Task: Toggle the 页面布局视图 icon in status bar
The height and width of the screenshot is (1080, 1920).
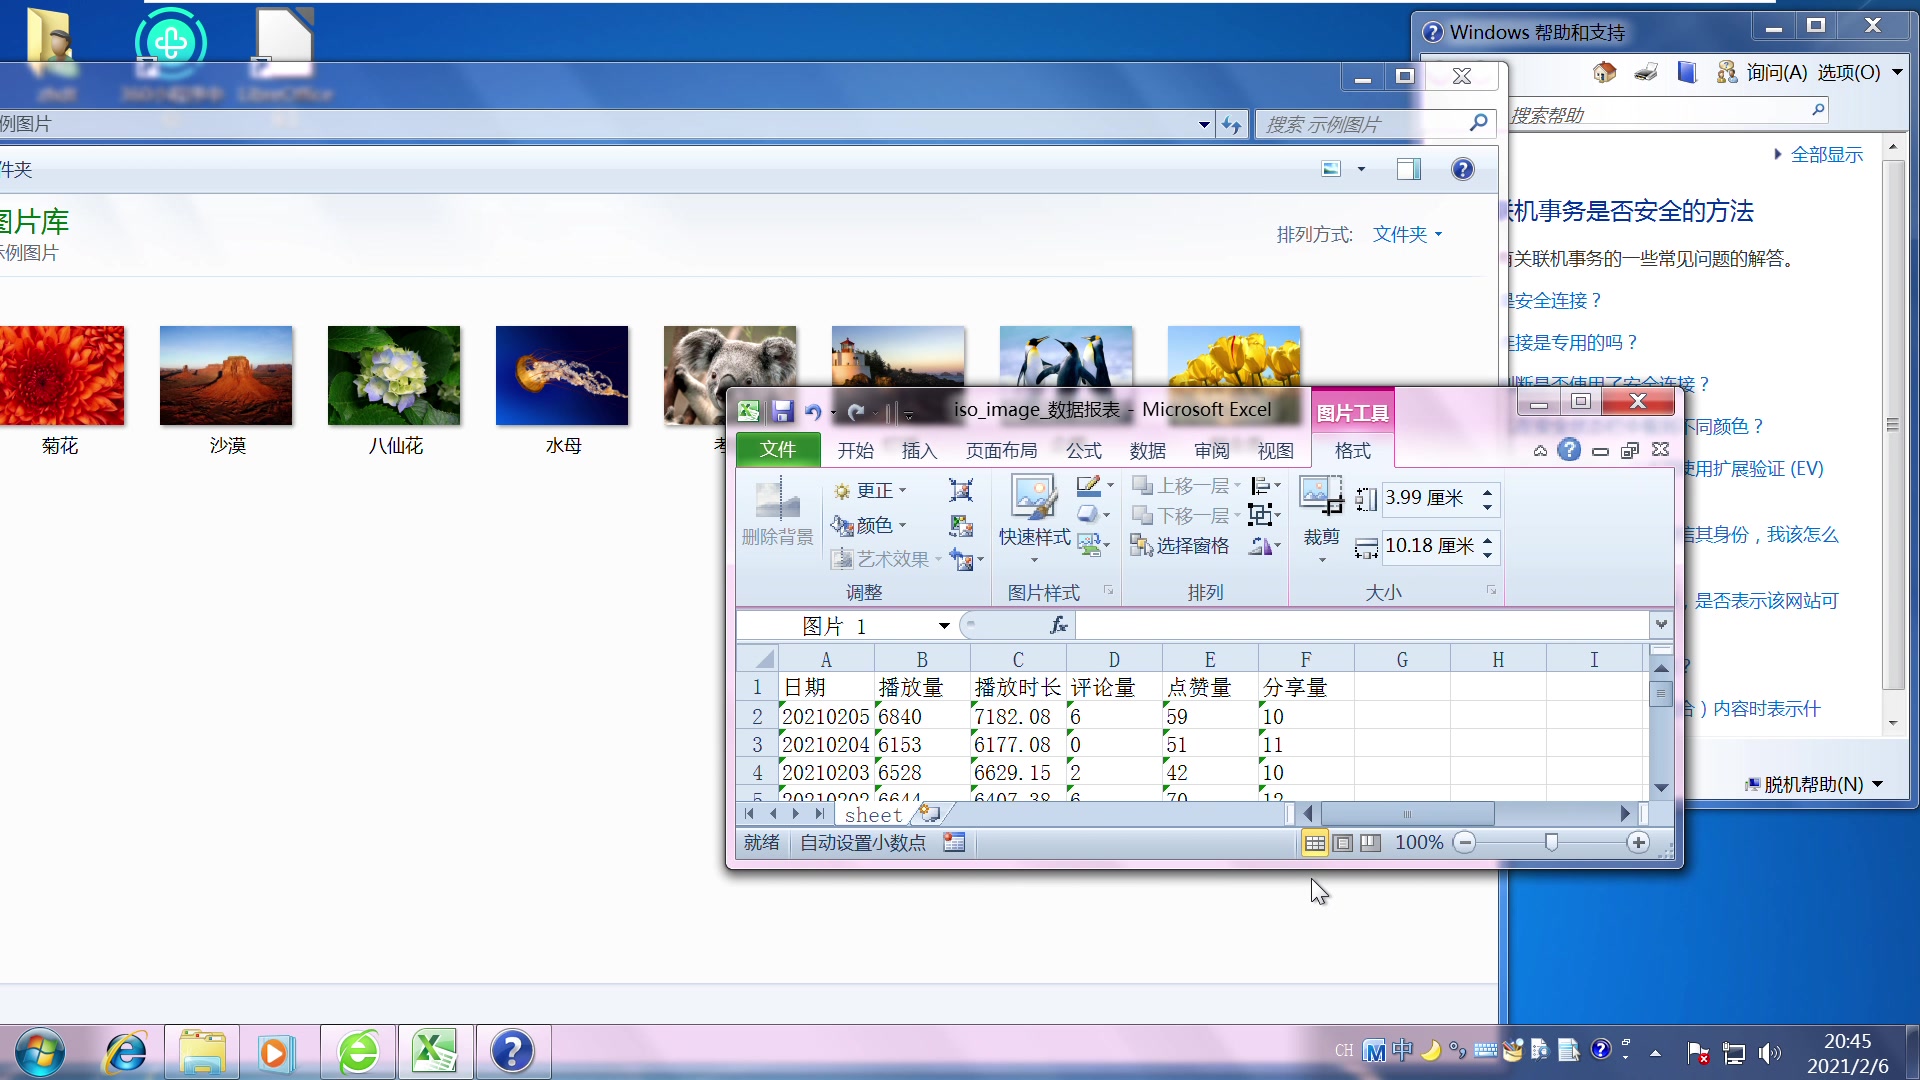Action: coord(1342,843)
